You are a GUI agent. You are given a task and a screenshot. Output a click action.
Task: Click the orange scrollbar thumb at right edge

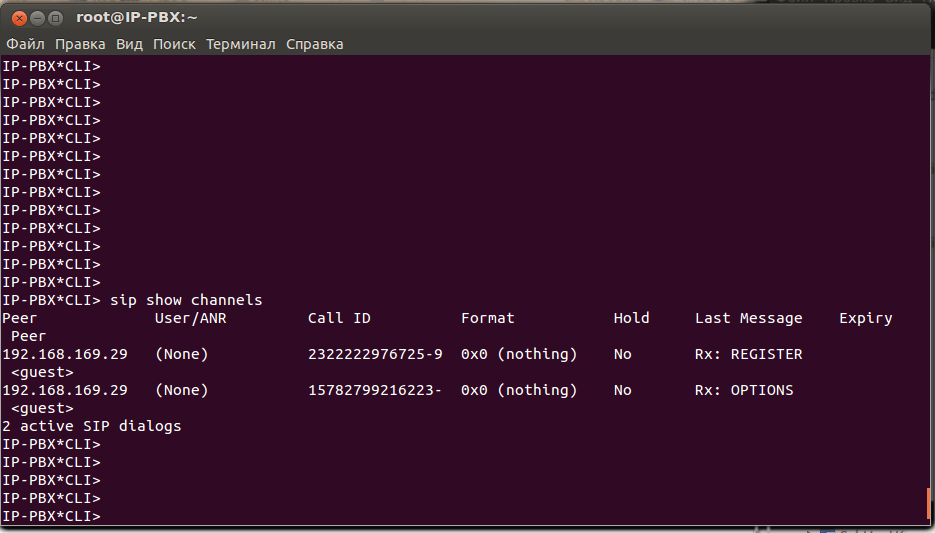930,504
